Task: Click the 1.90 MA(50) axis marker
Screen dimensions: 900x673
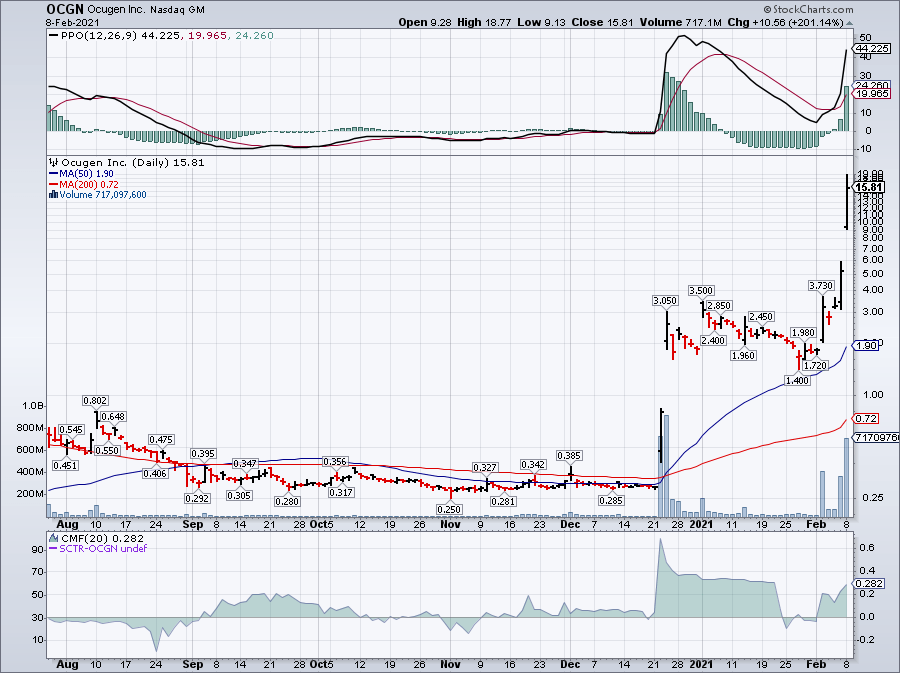Action: pos(866,345)
